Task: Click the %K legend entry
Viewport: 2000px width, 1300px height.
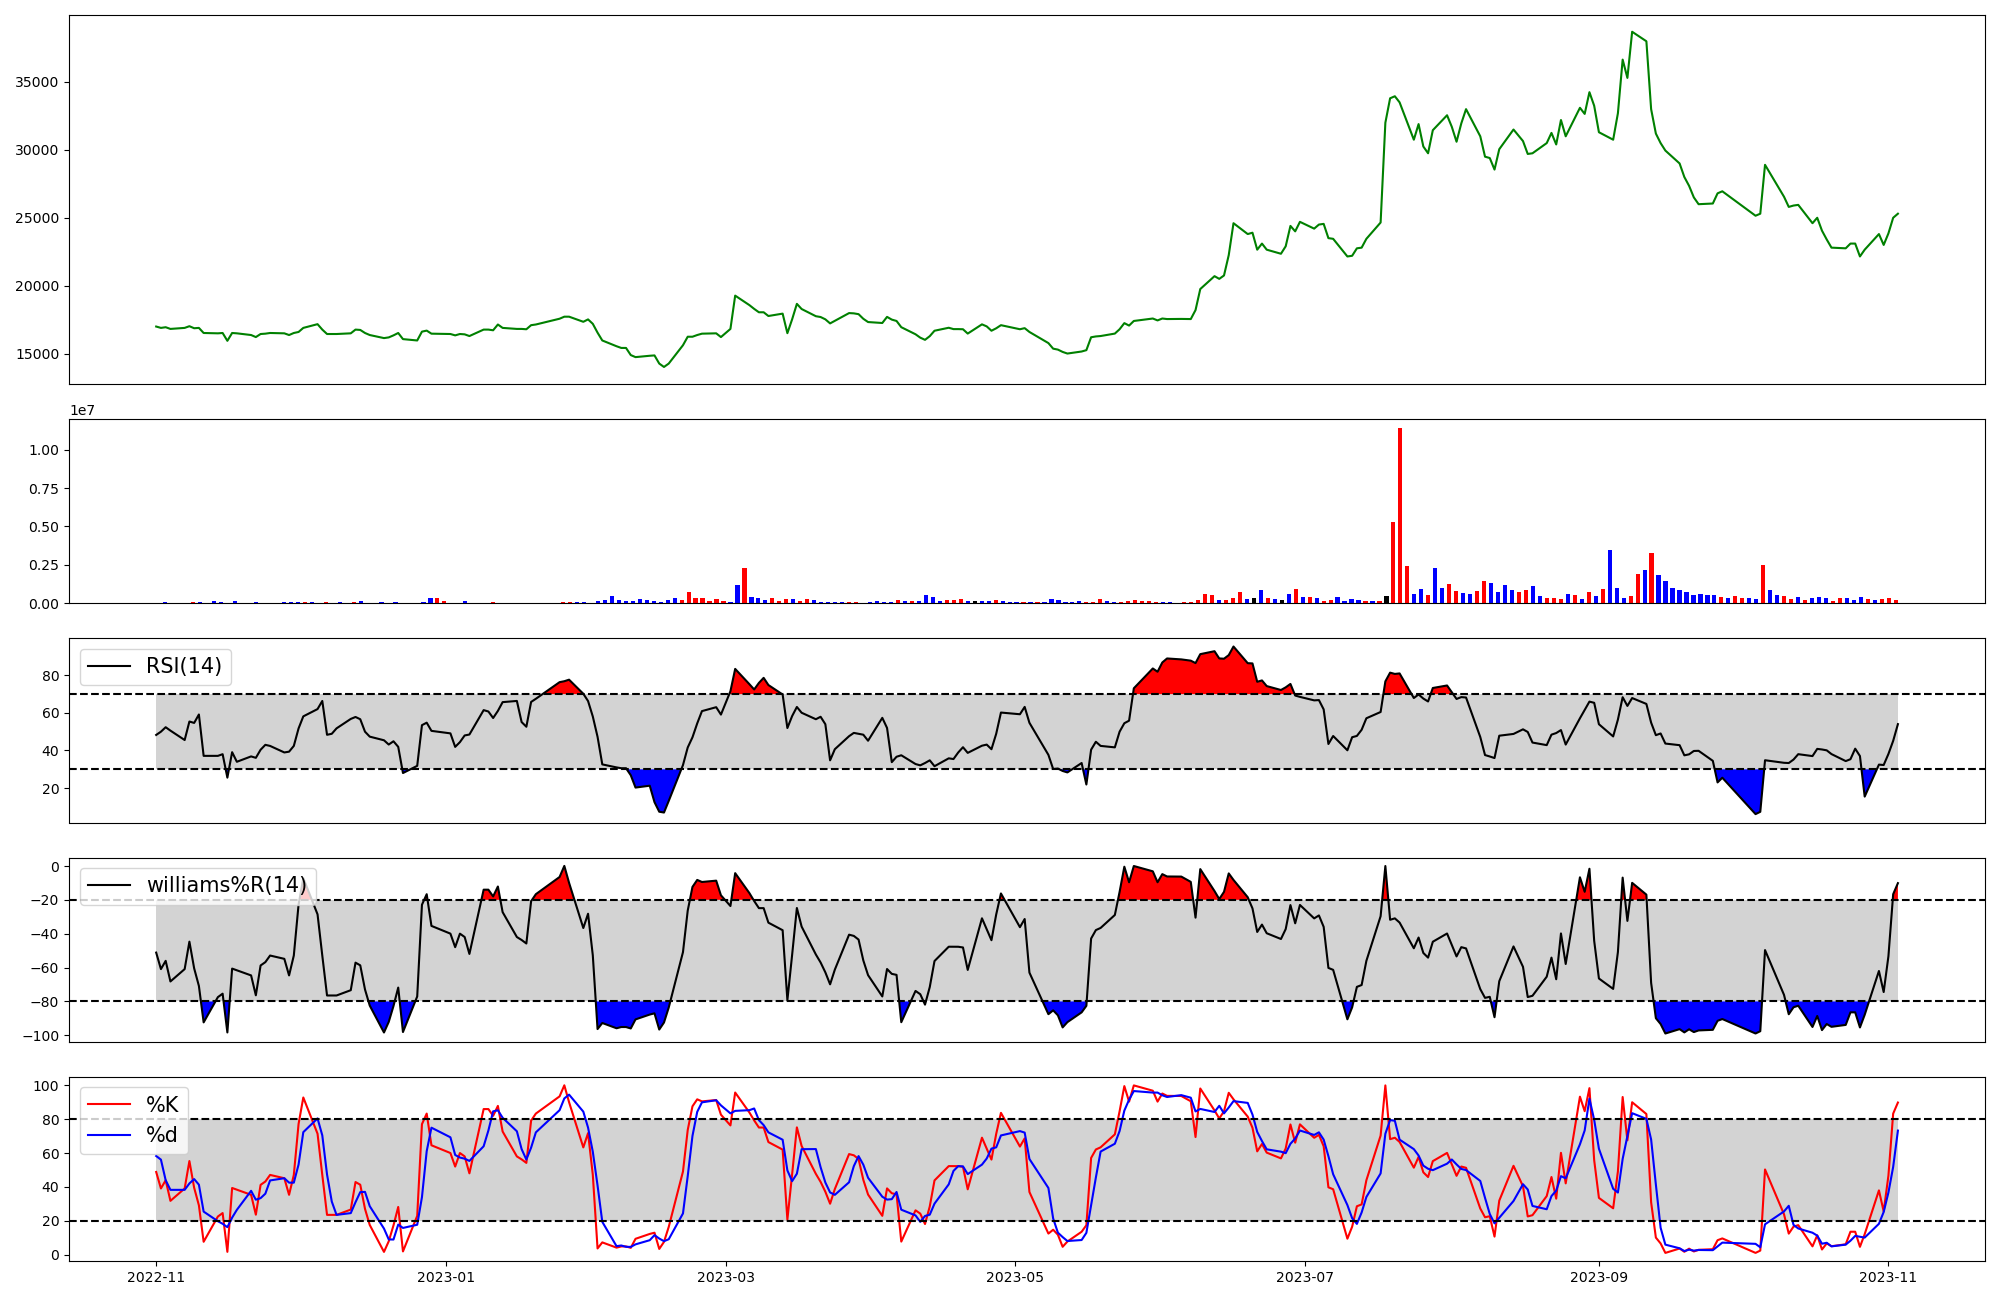Action: [x=162, y=1105]
